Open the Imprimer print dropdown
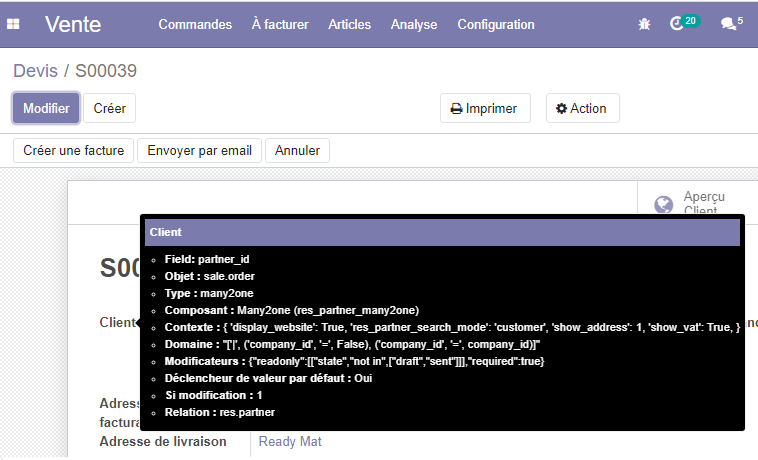This screenshot has height=460, width=758. pos(484,108)
